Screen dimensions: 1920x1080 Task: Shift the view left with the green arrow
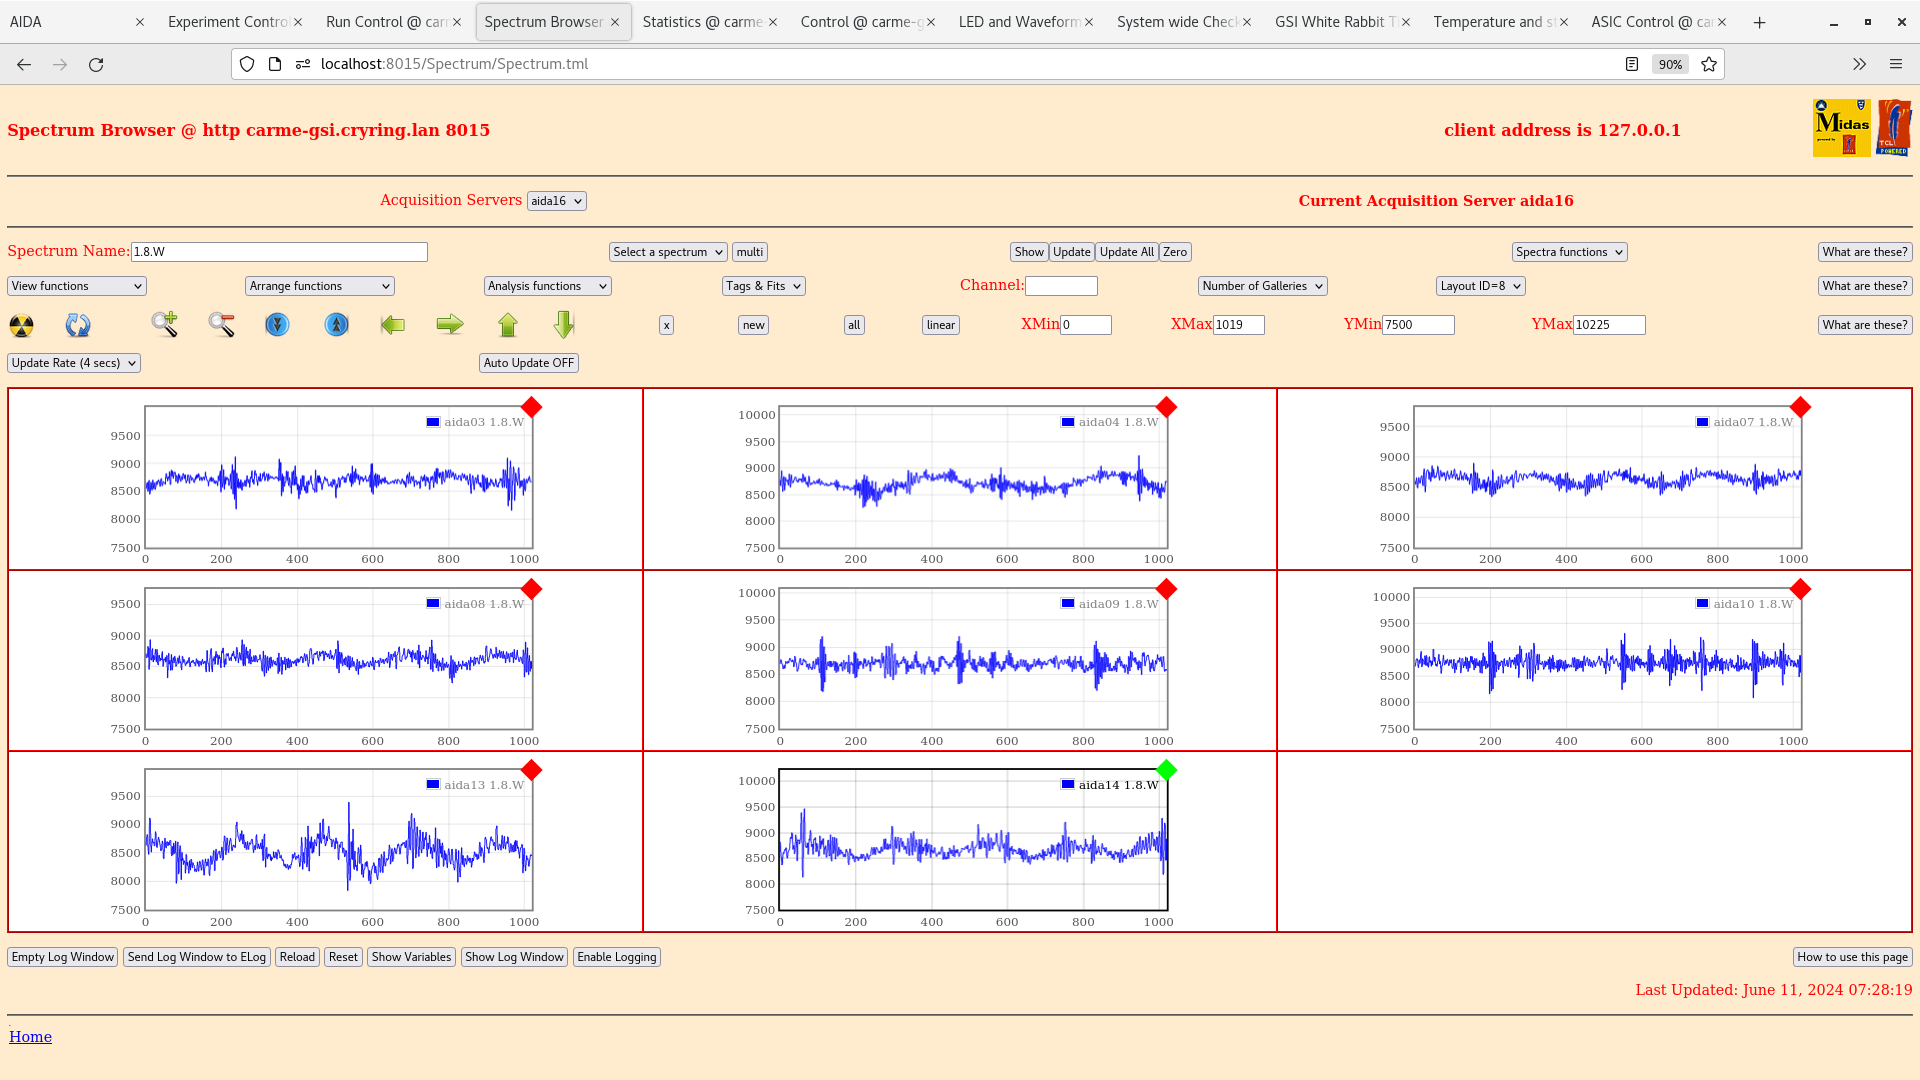pyautogui.click(x=393, y=324)
